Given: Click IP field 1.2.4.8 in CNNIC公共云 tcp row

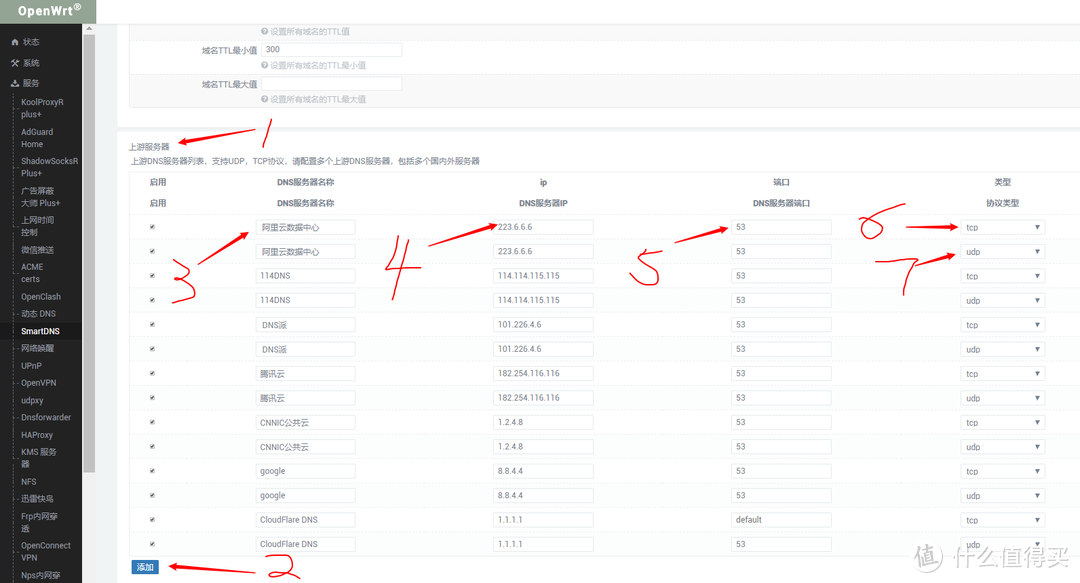Looking at the screenshot, I should point(543,422).
